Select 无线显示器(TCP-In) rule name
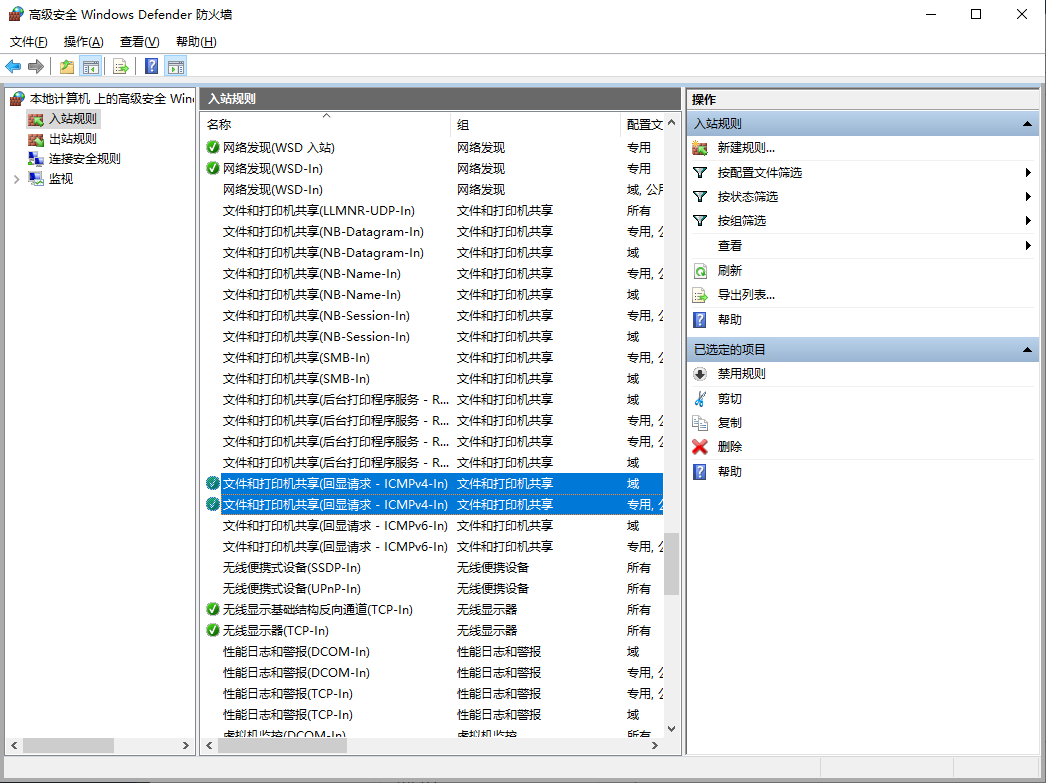 [x=276, y=630]
